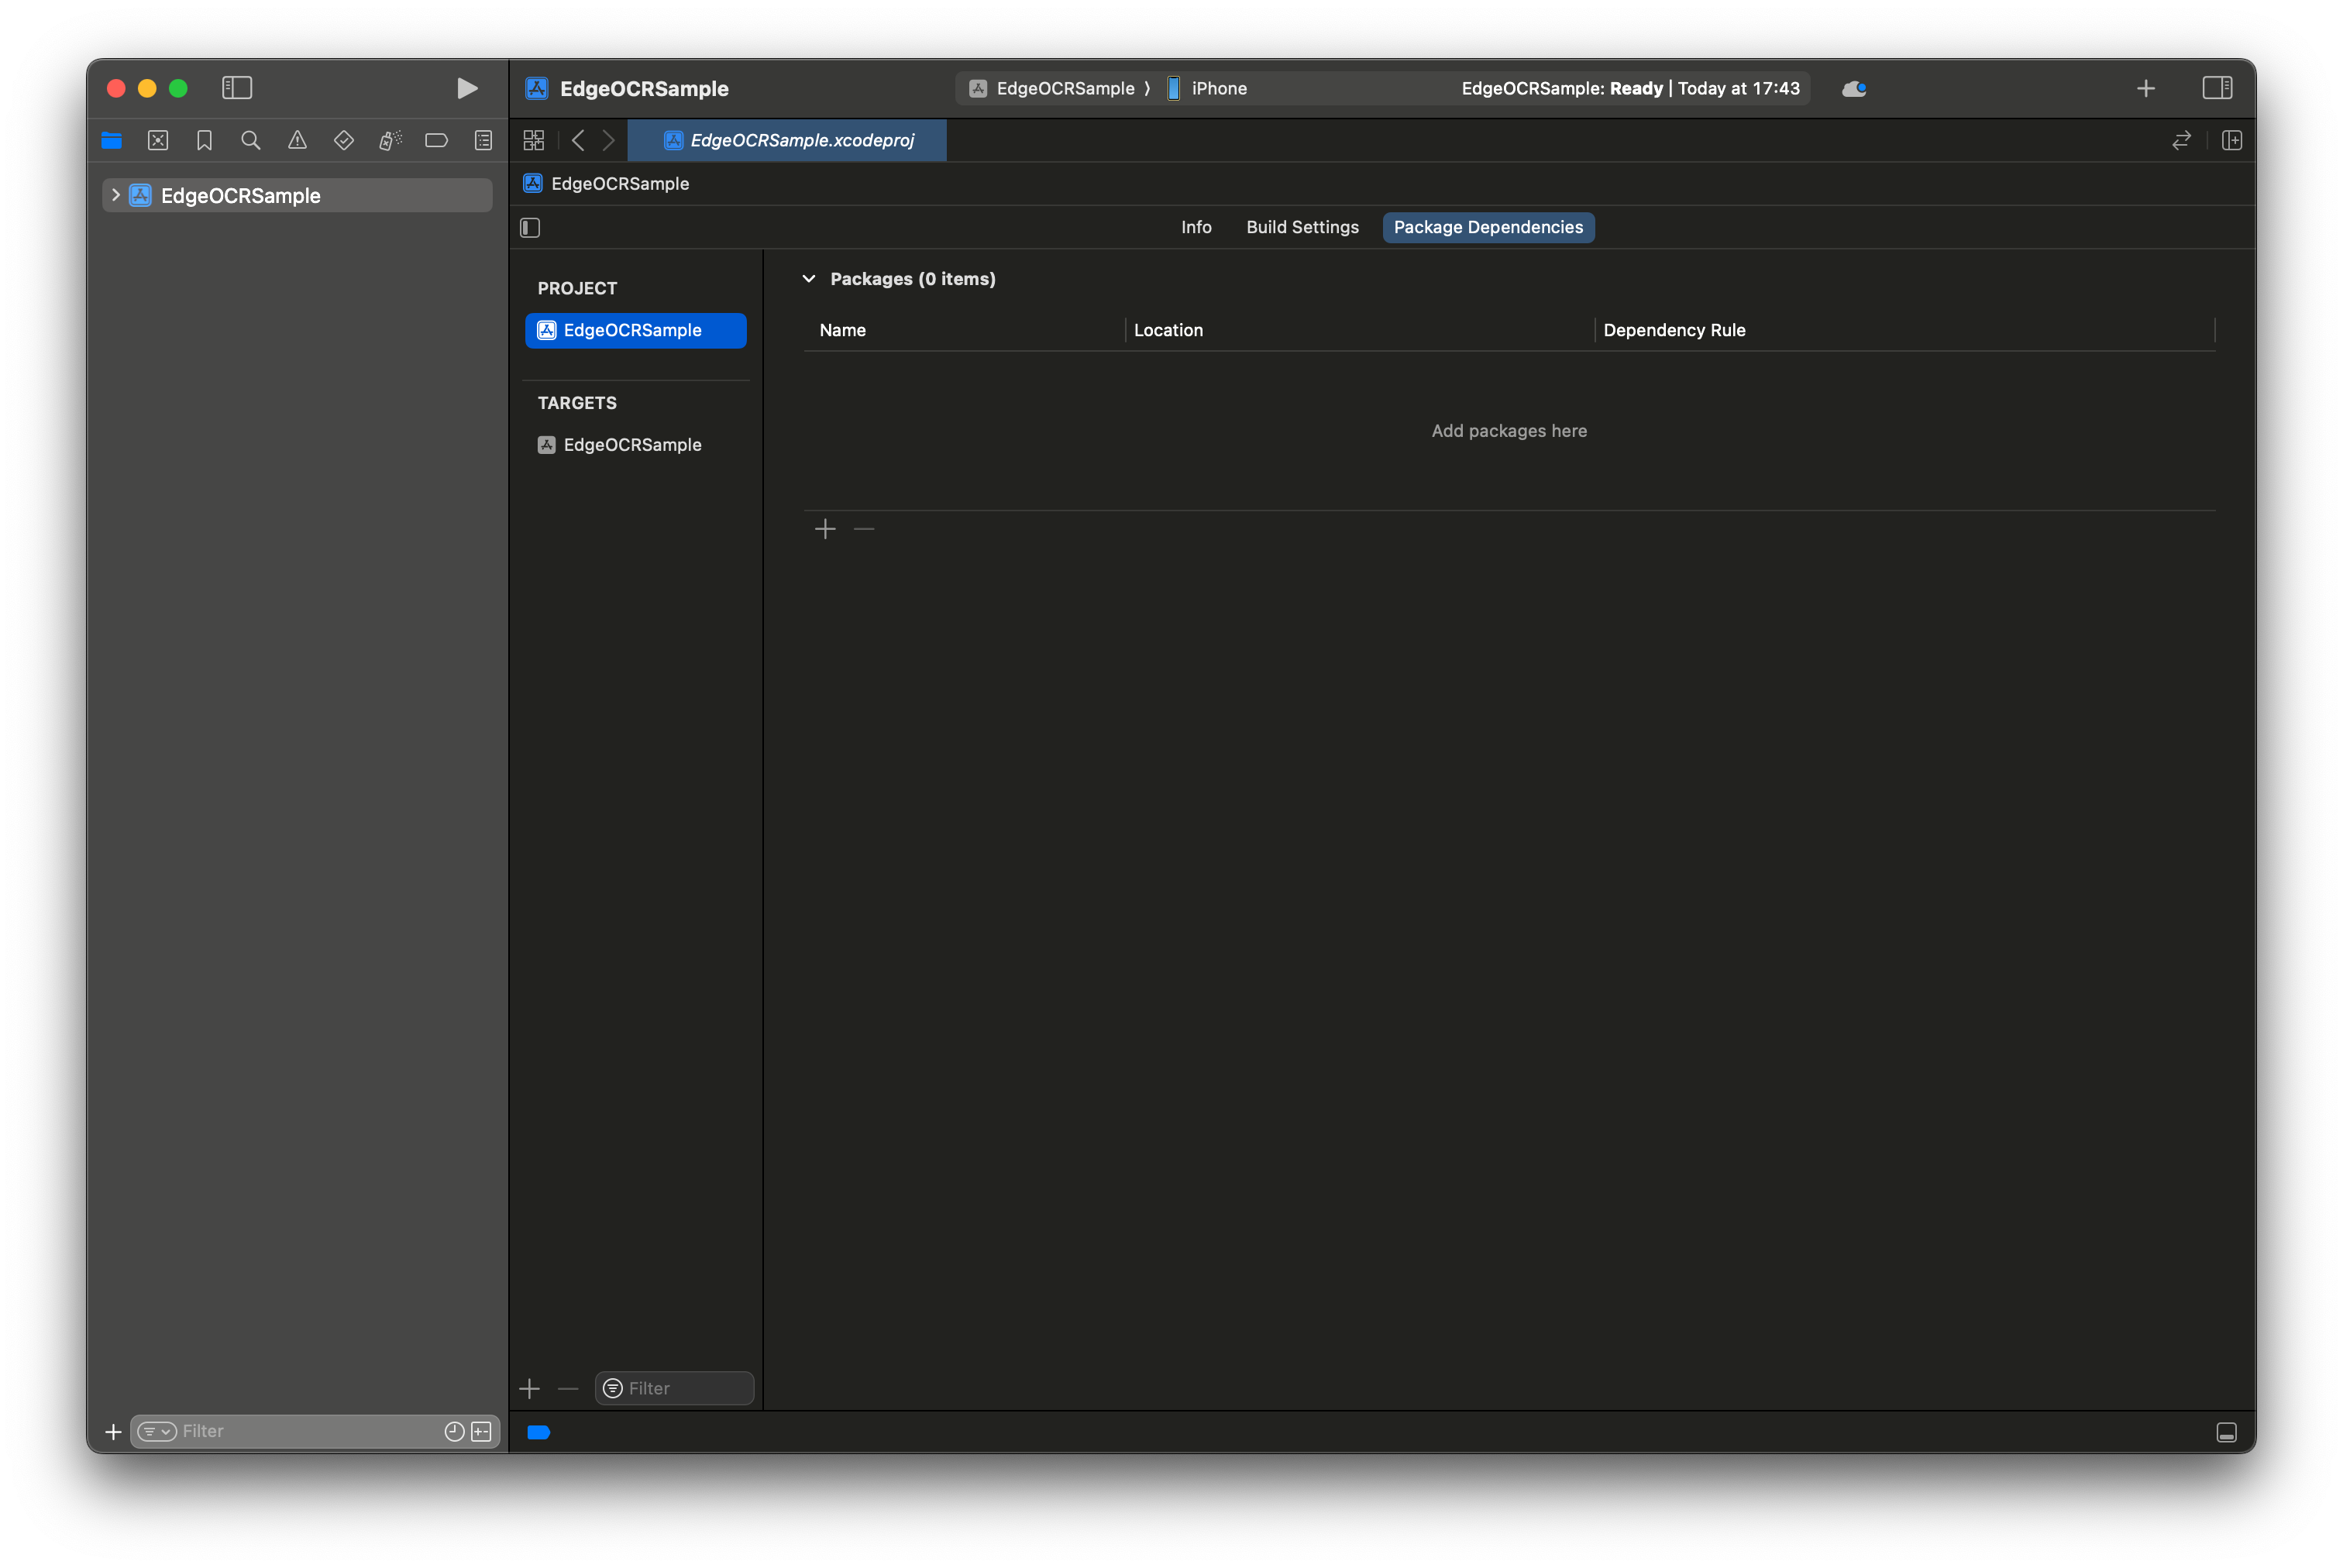
Task: Open the Test navigator diamond icon
Action: [x=344, y=141]
